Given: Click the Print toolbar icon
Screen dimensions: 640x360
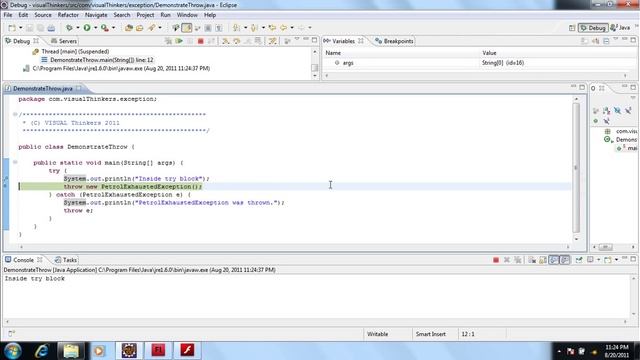Looking at the screenshot, I should pyautogui.click(x=51, y=28).
